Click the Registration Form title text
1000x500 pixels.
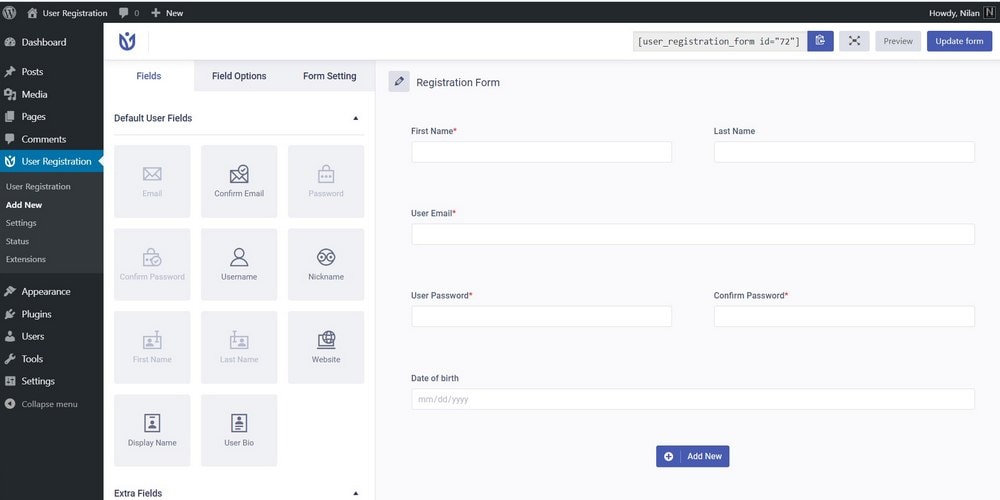(x=458, y=82)
